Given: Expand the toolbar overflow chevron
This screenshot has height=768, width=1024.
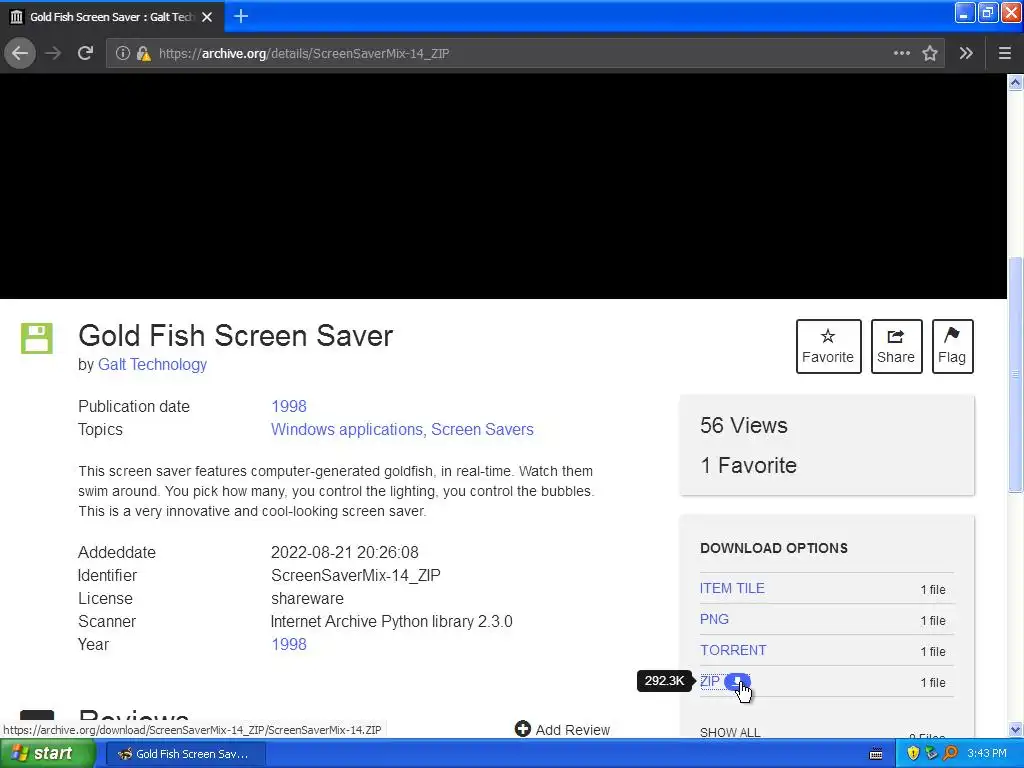Looking at the screenshot, I should click(x=966, y=53).
